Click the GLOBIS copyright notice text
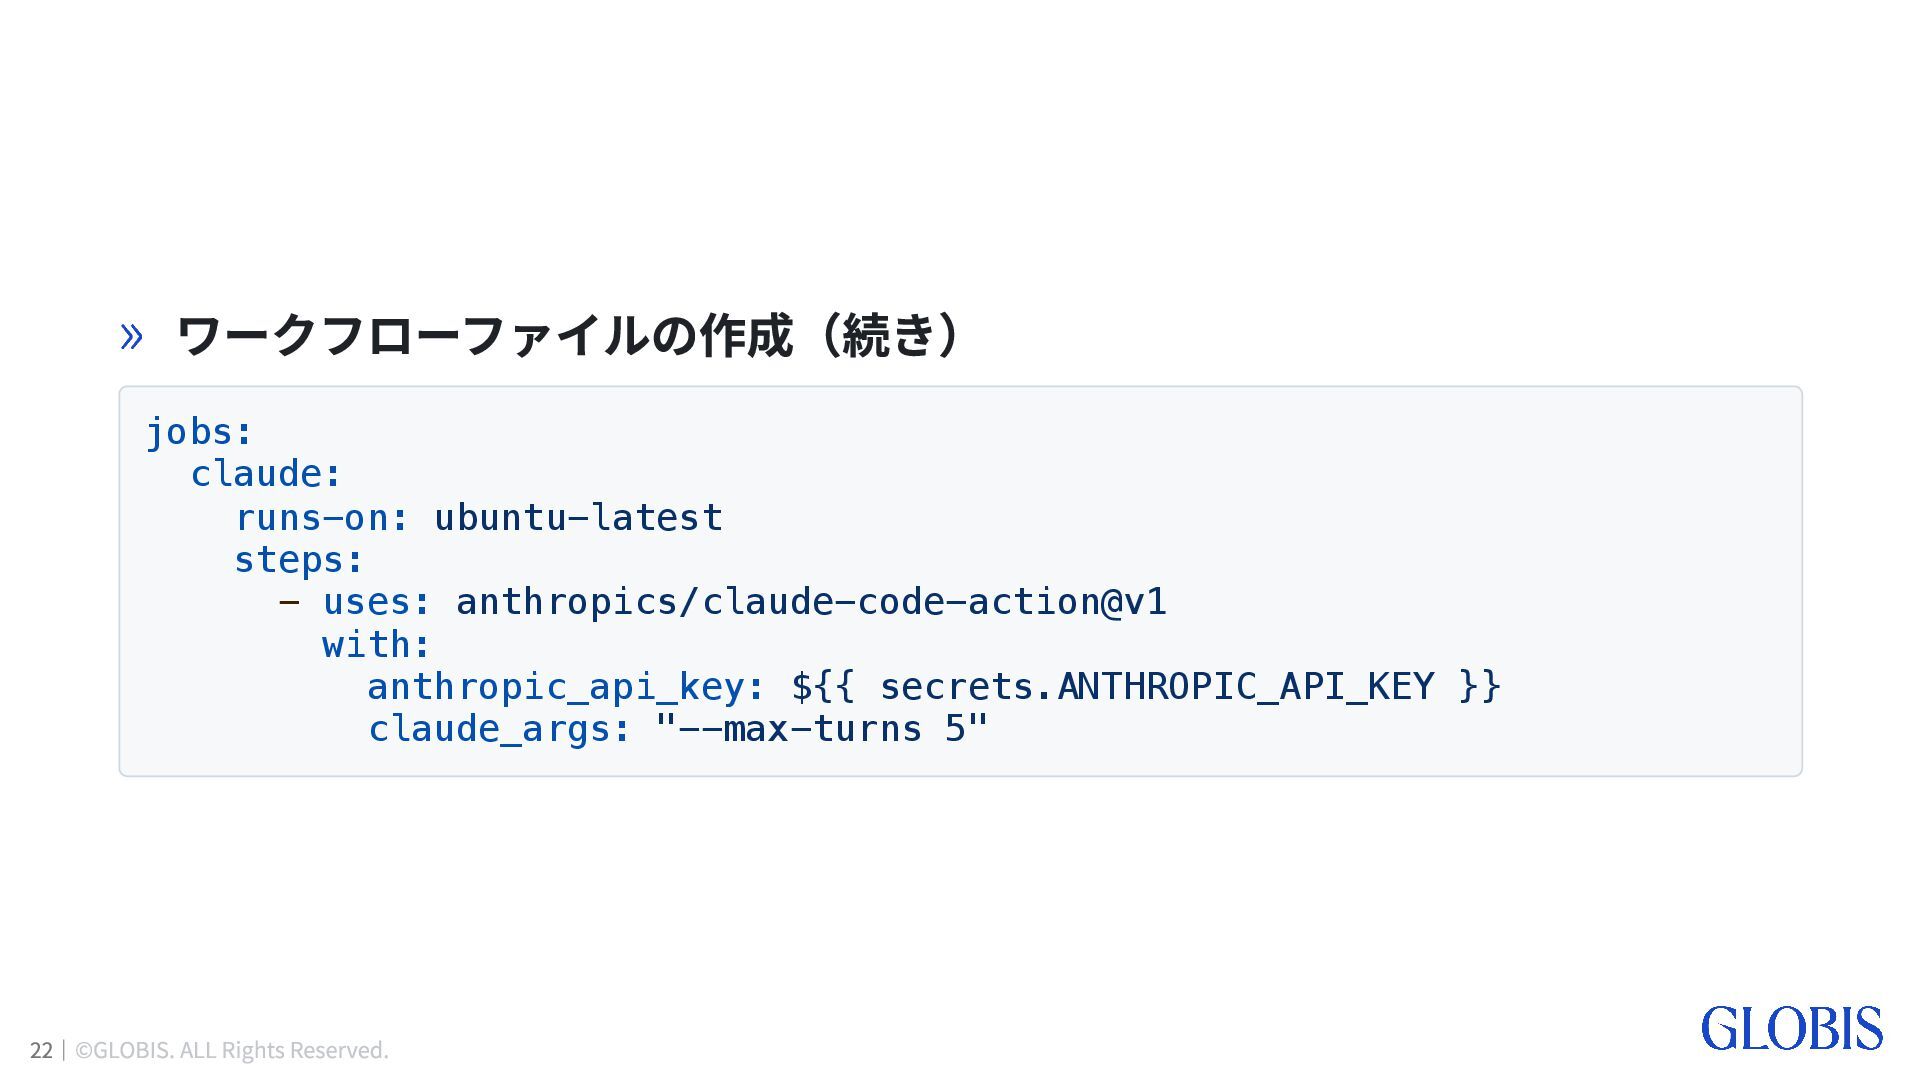Viewport: 1920px width, 1080px height. click(x=232, y=1050)
